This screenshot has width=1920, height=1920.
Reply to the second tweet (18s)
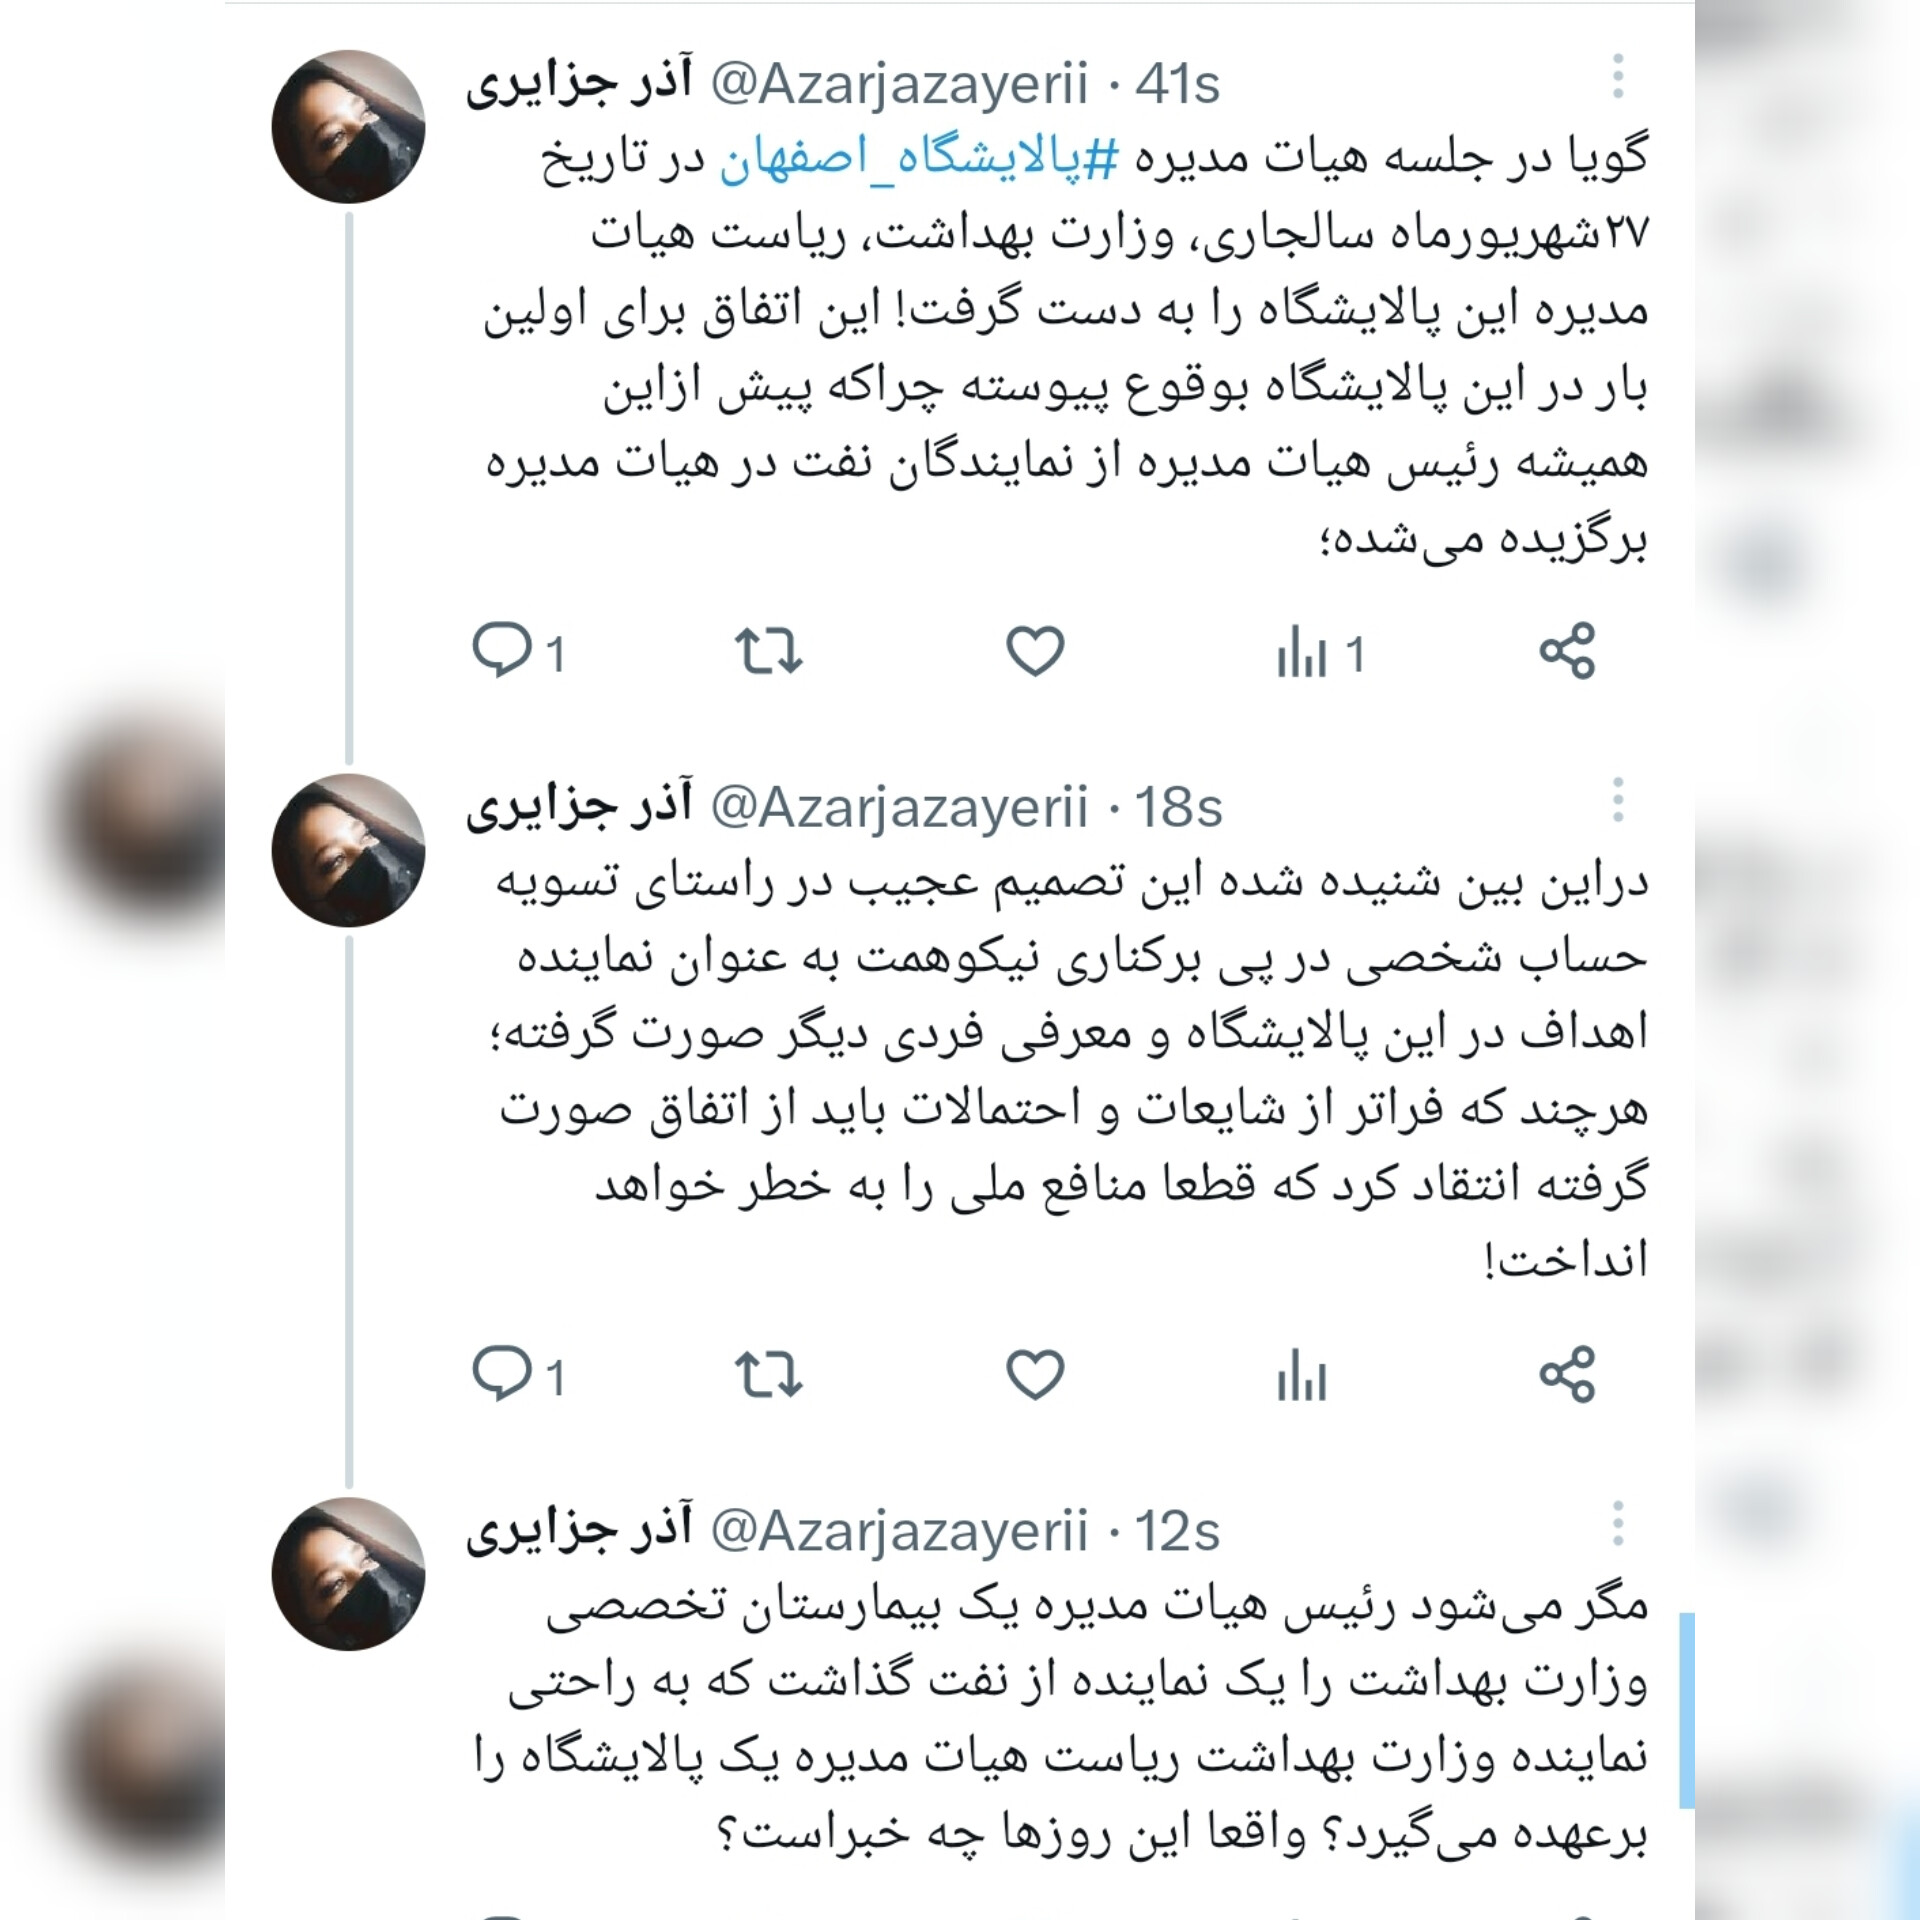520,1375
